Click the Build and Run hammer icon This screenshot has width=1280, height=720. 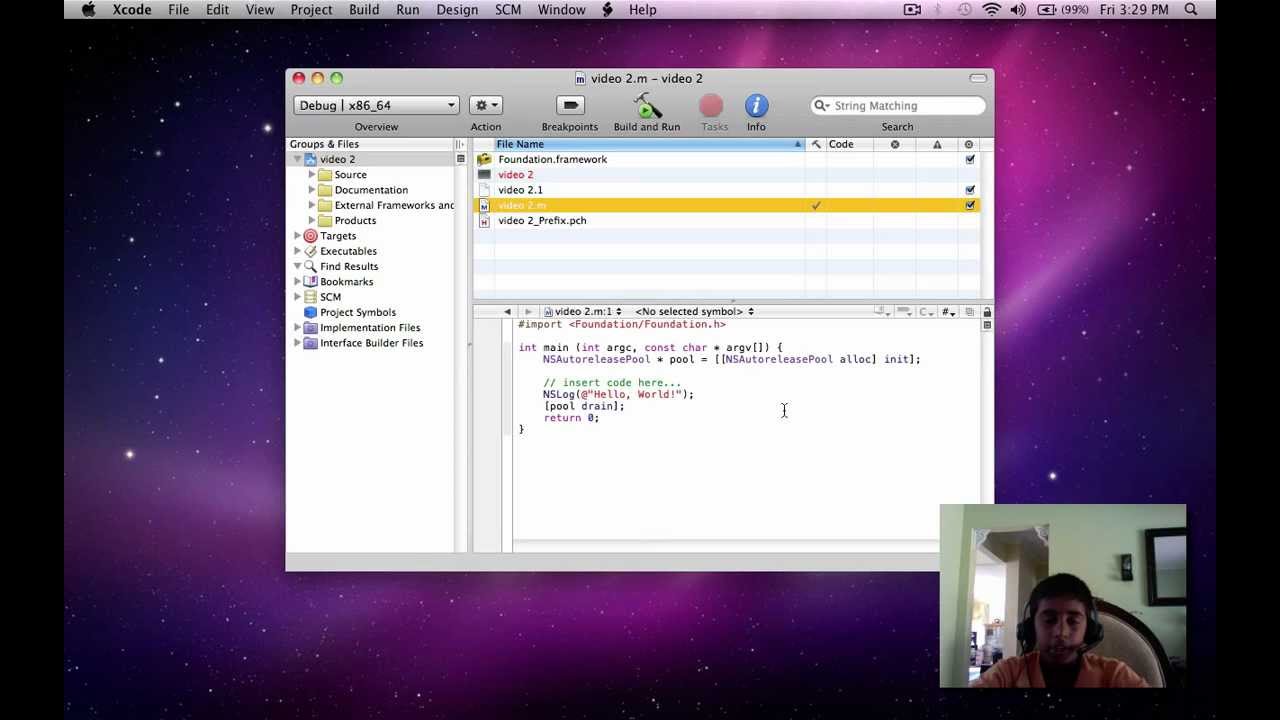coord(647,105)
